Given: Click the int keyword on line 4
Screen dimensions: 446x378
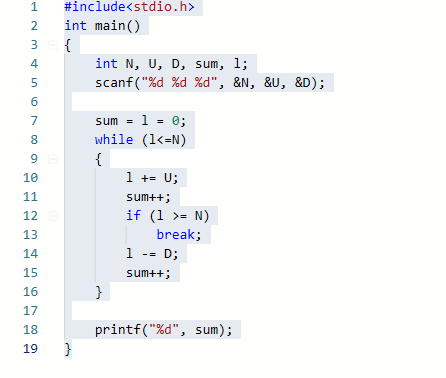Looking at the screenshot, I should [106, 64].
